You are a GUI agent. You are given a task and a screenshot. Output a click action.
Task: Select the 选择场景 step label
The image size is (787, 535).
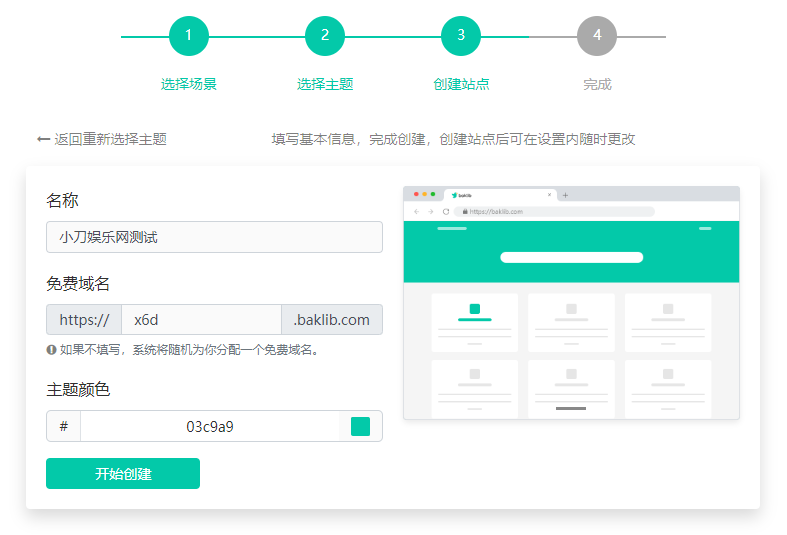(x=189, y=84)
